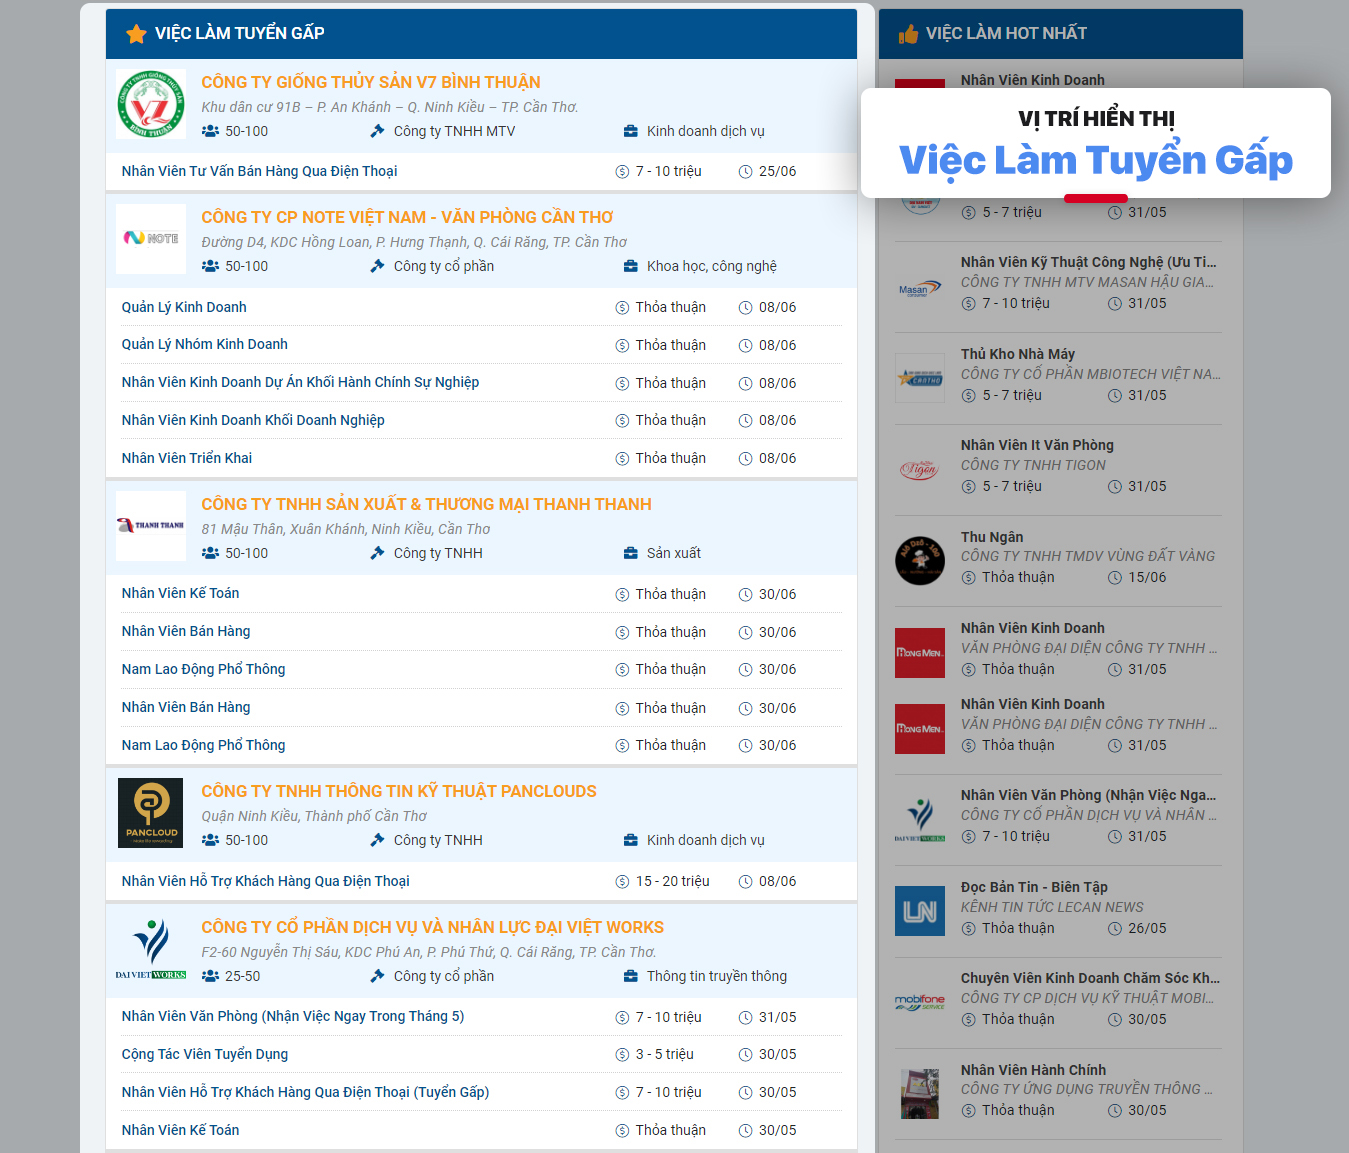
Task: Open the Quản Lý Kinh Doanh job
Action: [184, 307]
